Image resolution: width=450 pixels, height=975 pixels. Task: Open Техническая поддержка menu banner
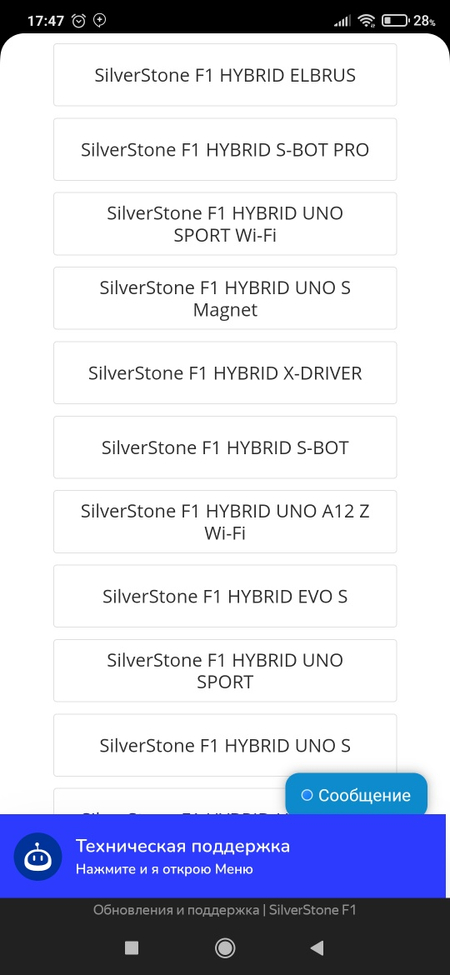tap(223, 856)
